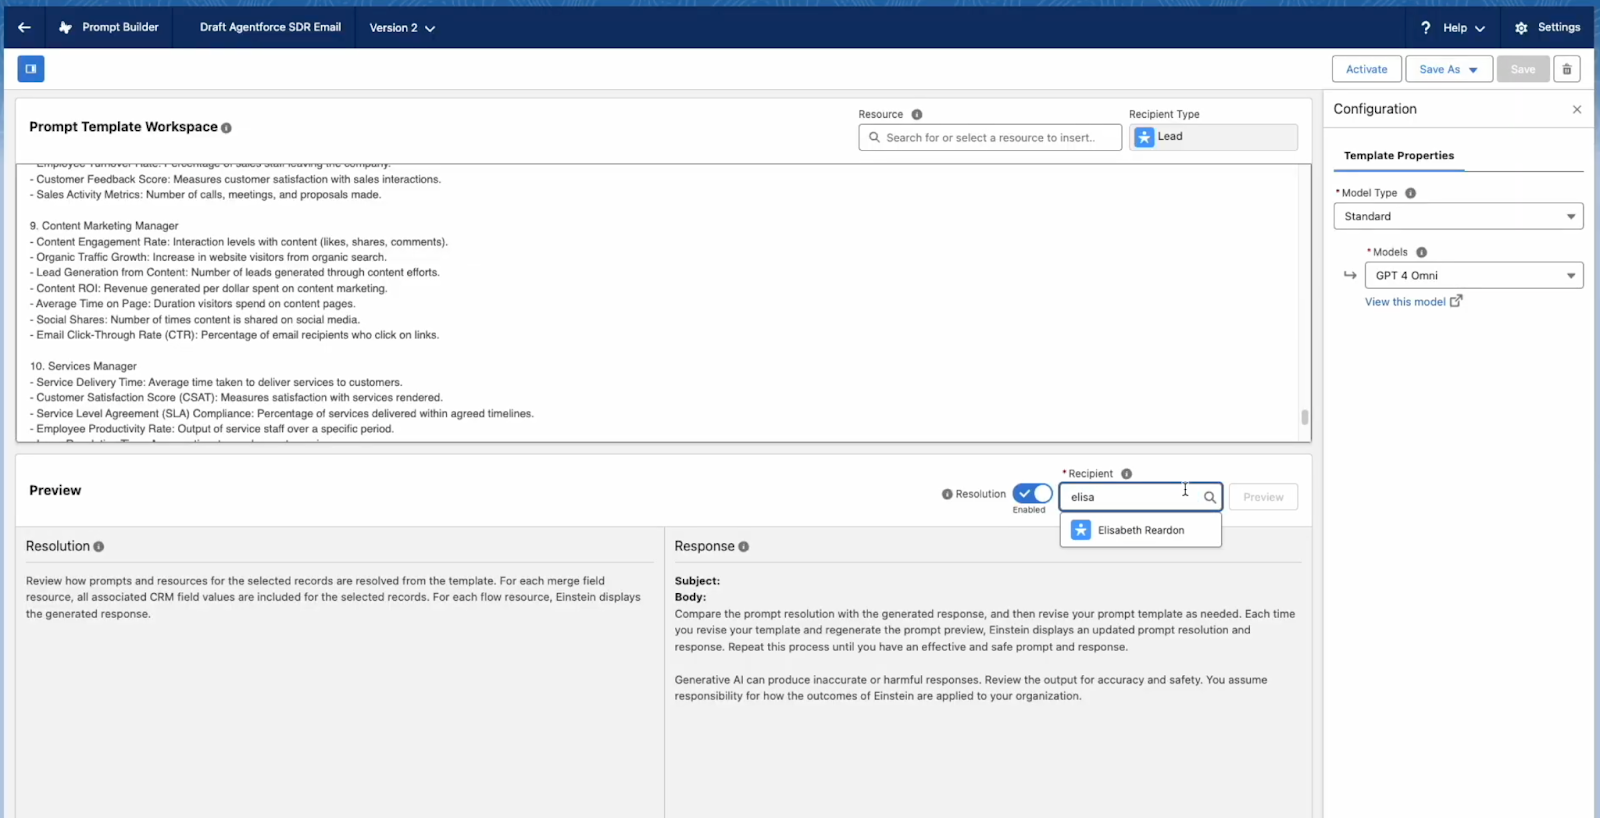Click the Help question mark icon
Viewport: 1600px width, 818px height.
1425,28
